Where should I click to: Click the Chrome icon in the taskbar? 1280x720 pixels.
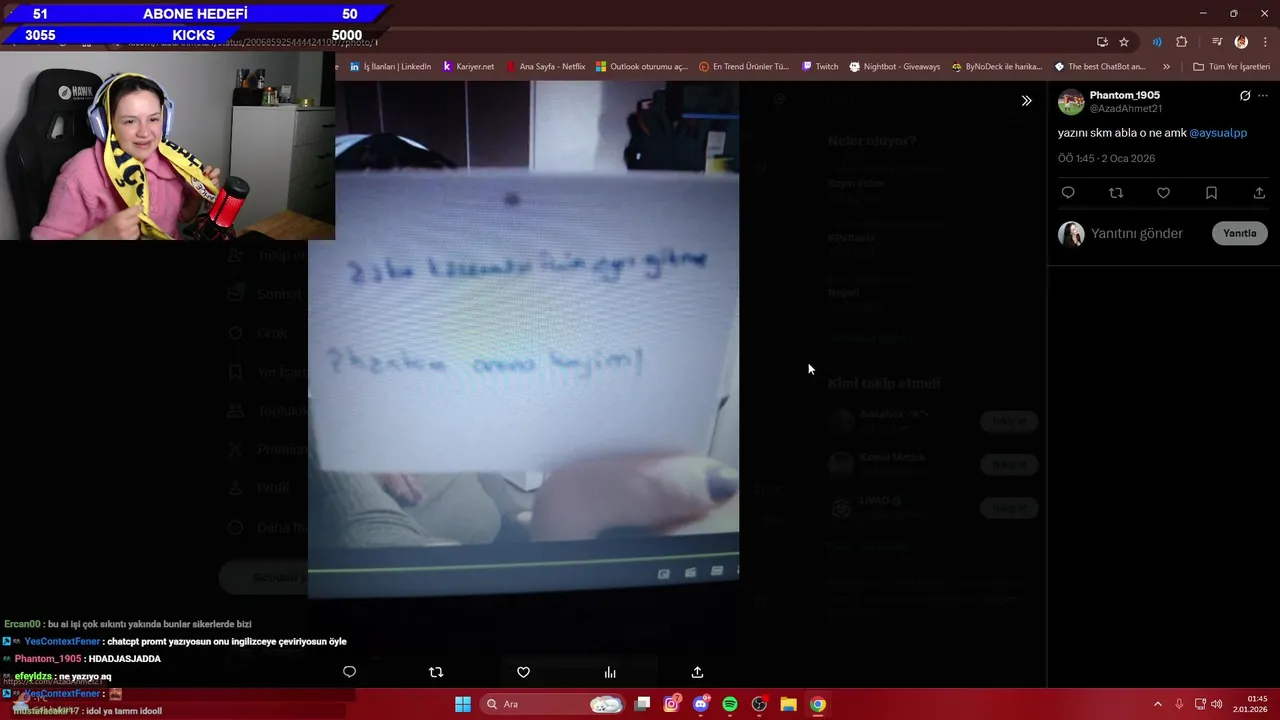point(818,704)
